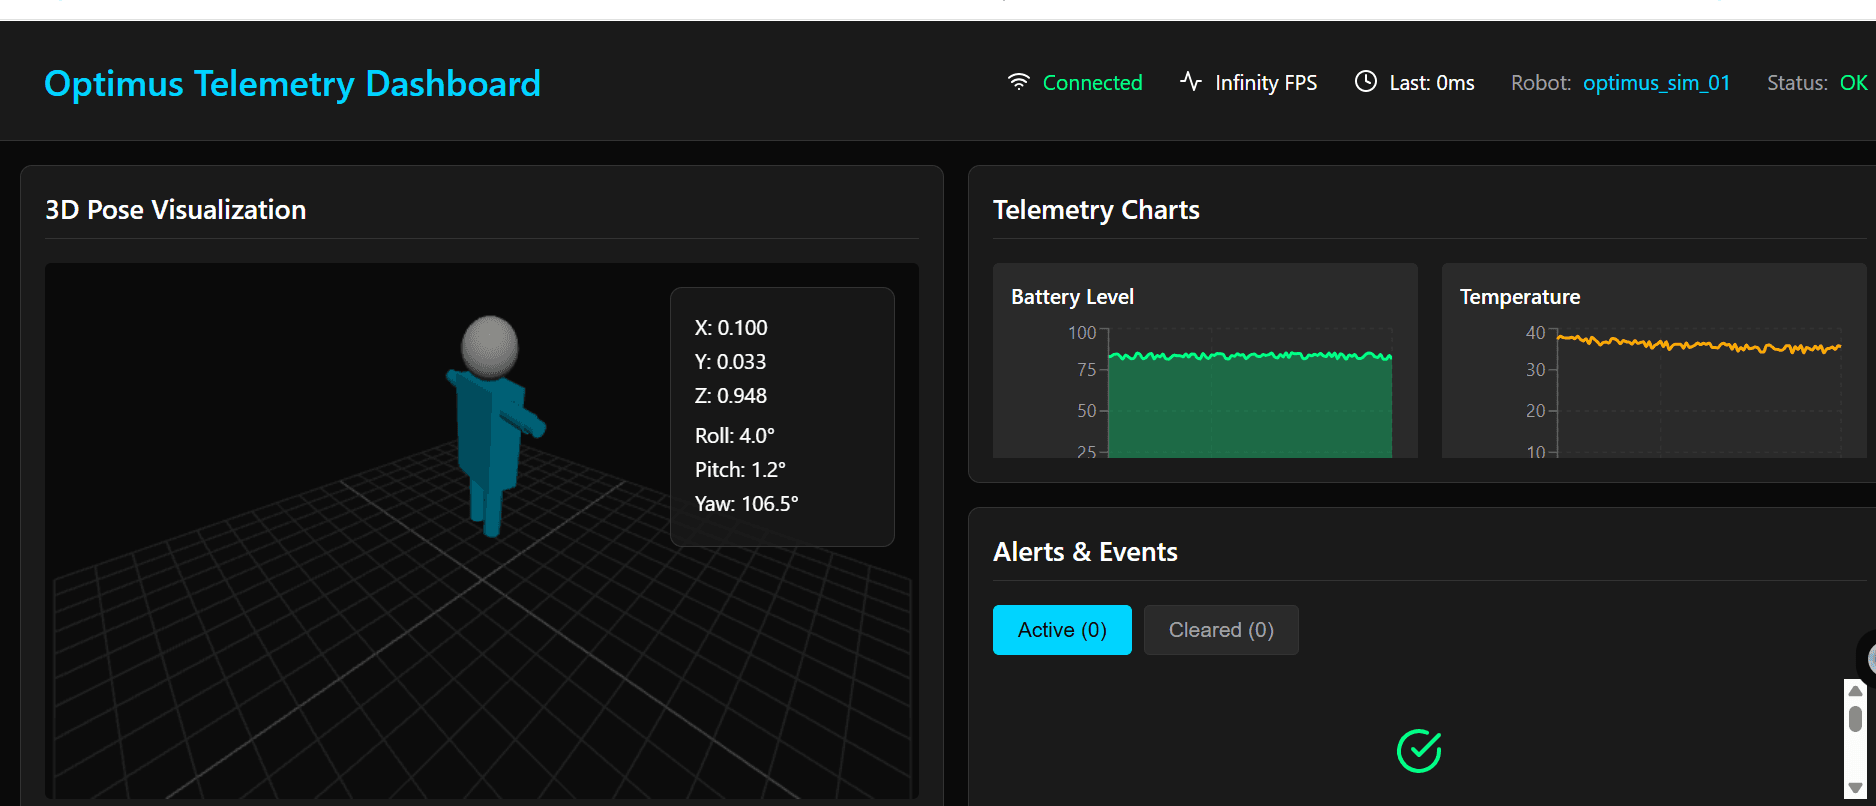Click the optimus_sim_01 robot name link
Viewport: 1876px width, 806px height.
[1656, 83]
